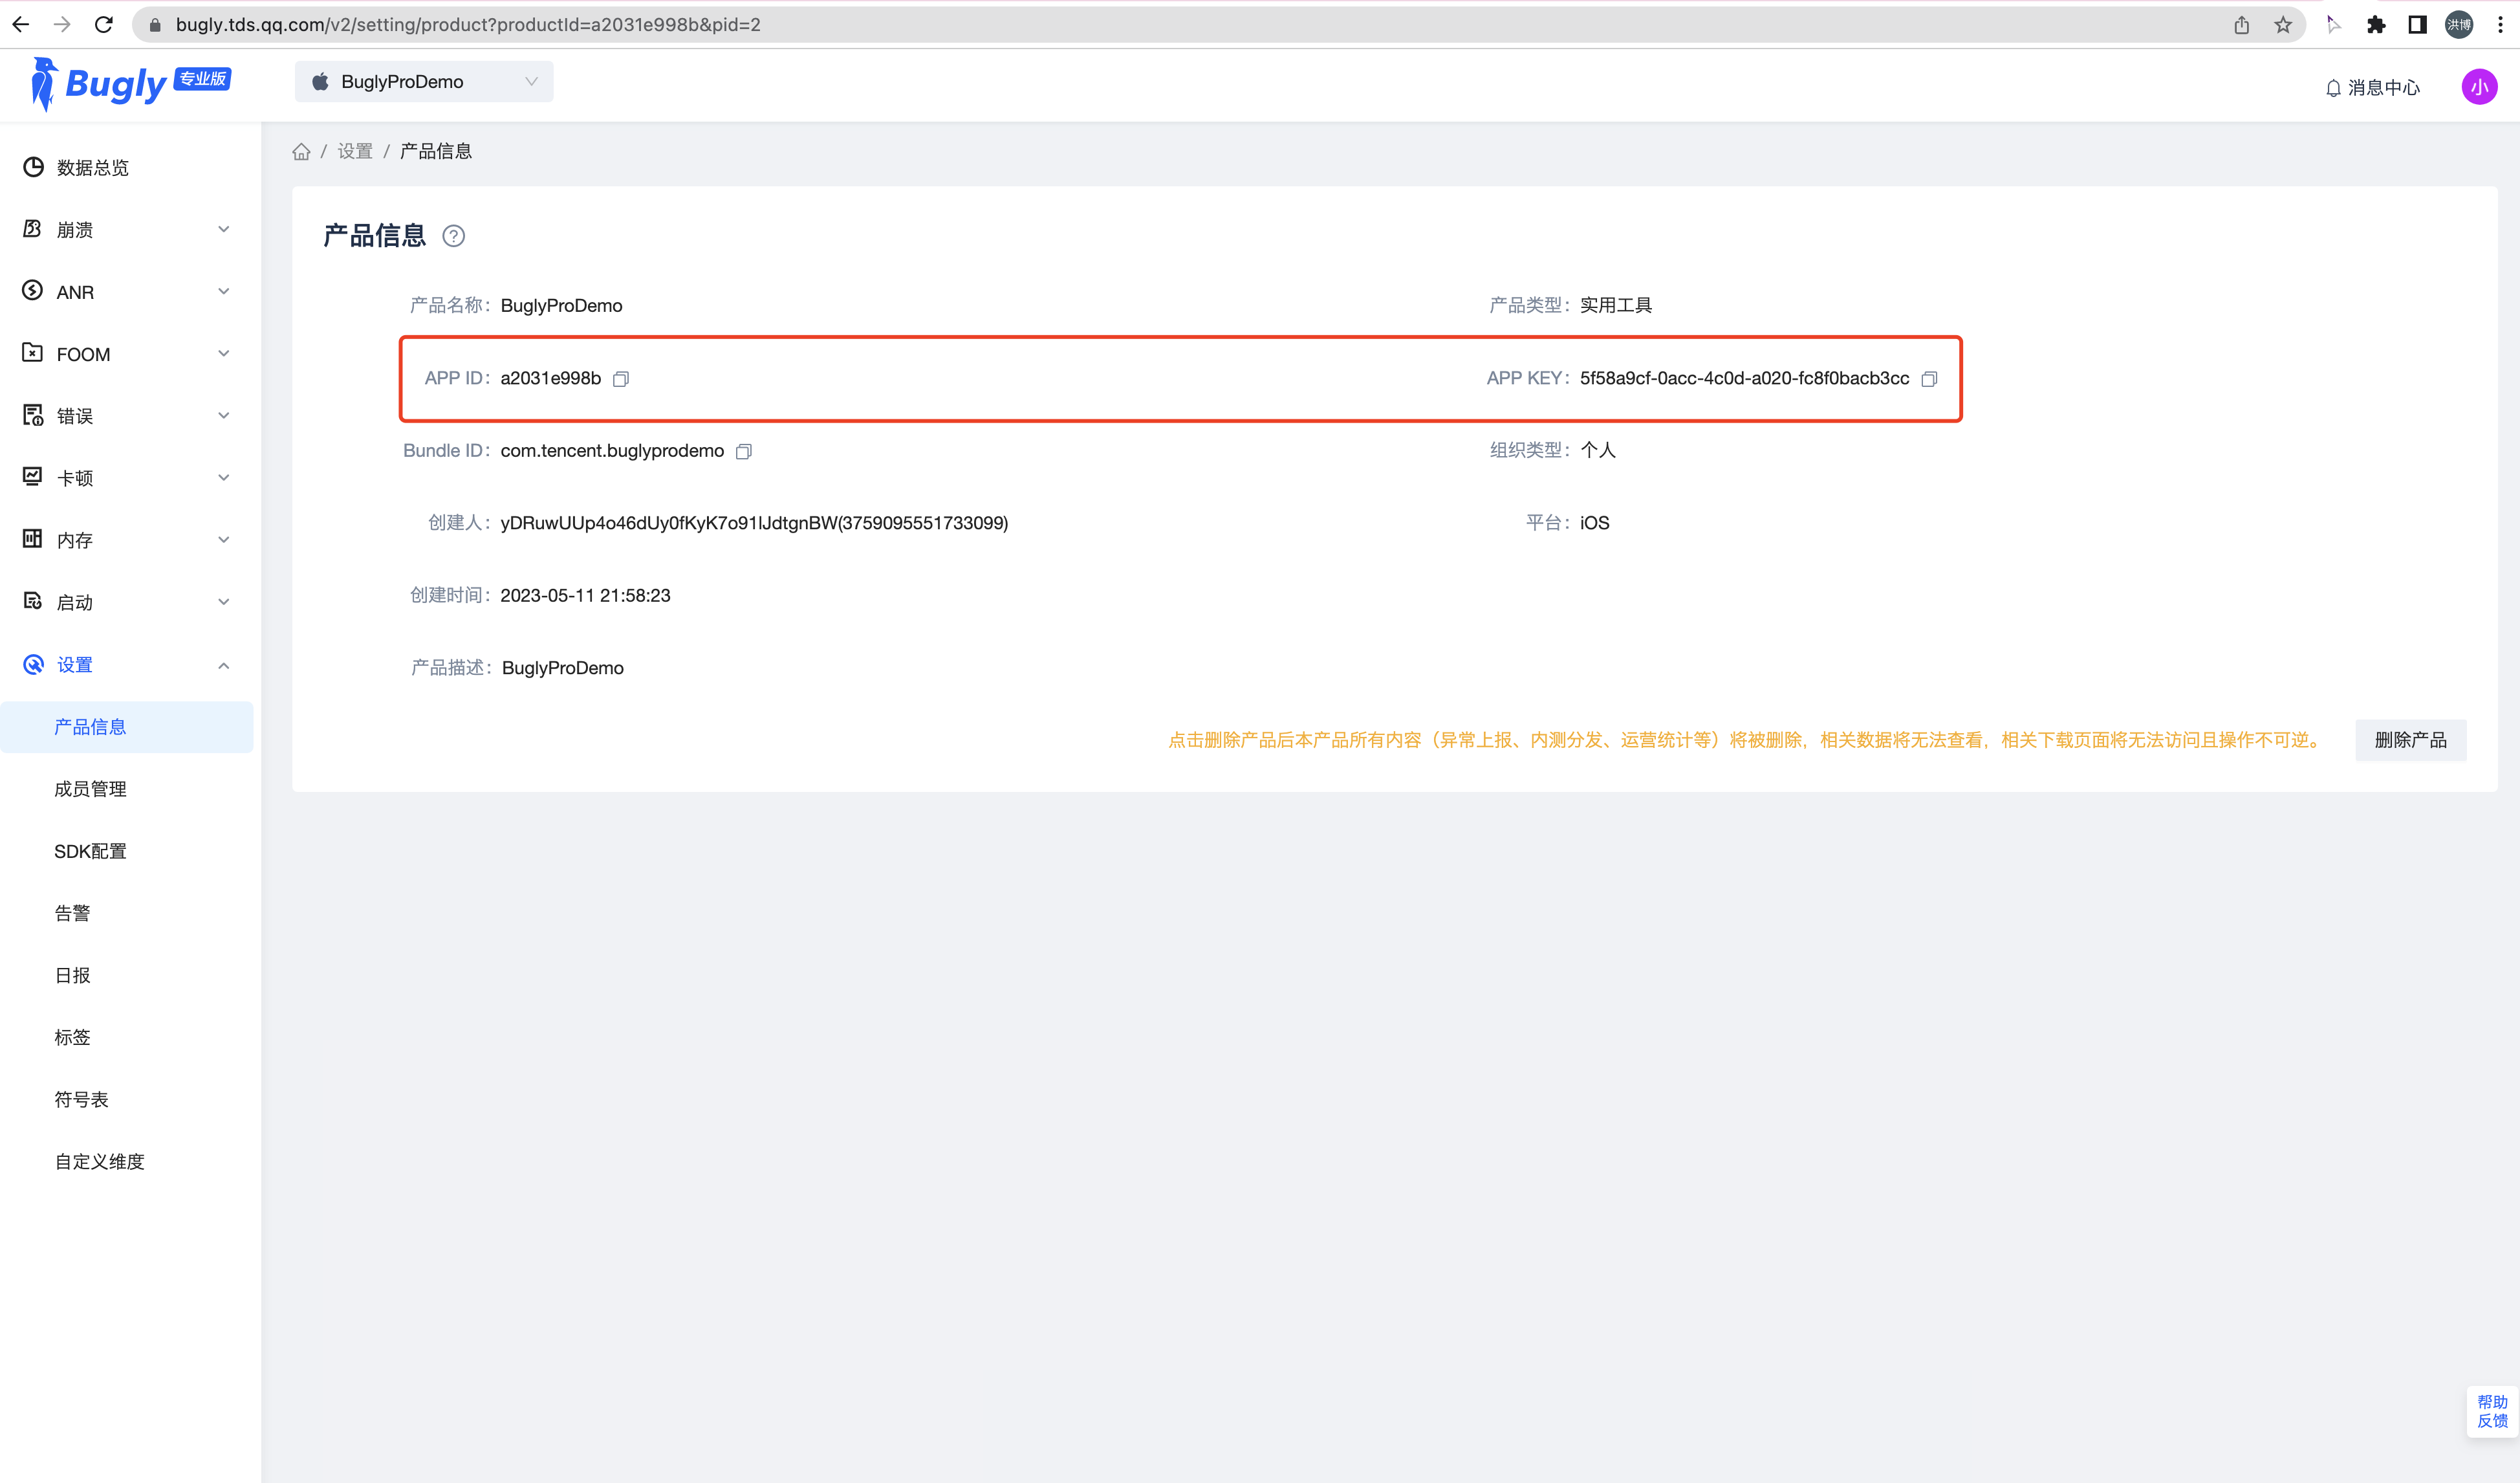The height and width of the screenshot is (1483, 2520).
Task: Copy the Bundle ID value
Action: pos(744,452)
